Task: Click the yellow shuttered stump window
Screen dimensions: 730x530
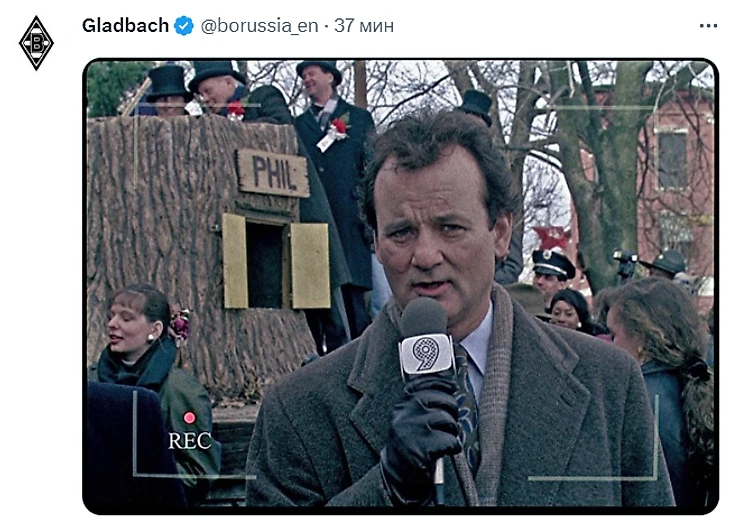Action: click(276, 262)
